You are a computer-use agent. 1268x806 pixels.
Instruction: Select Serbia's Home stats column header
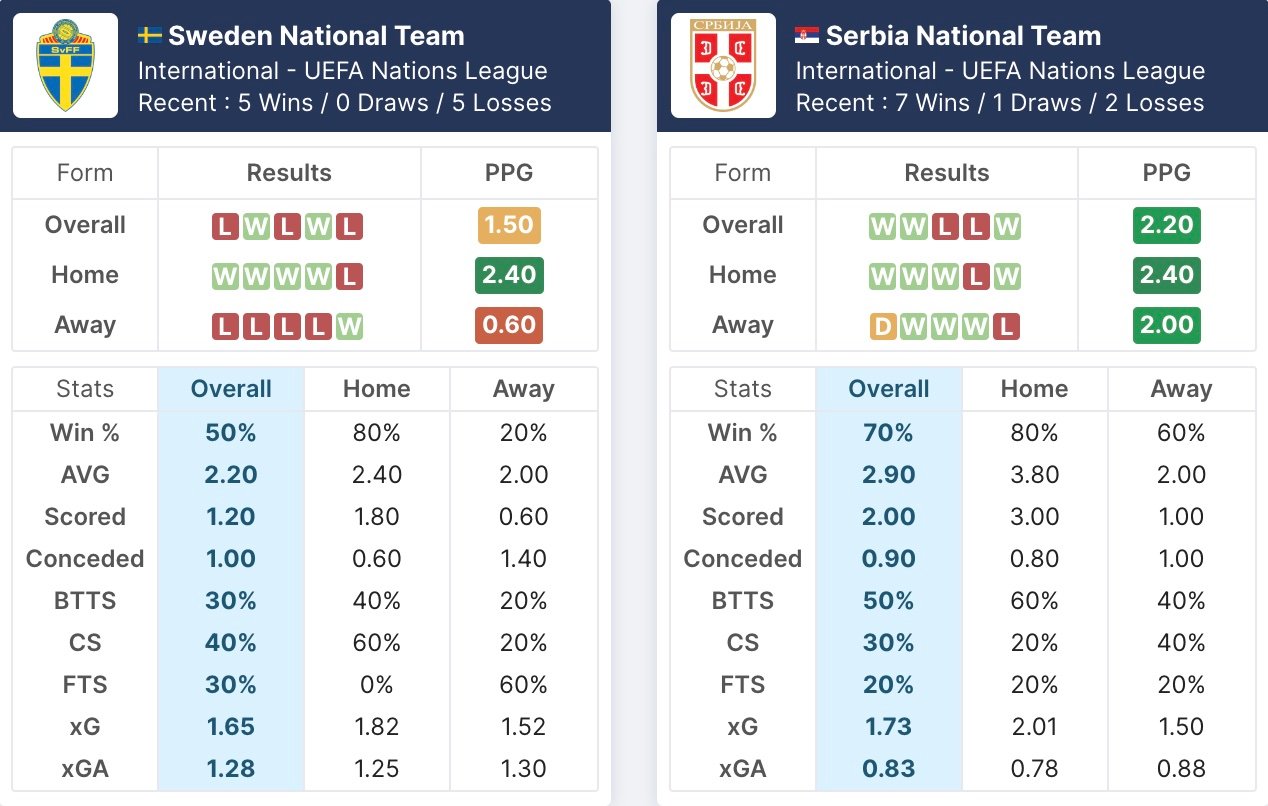(x=1034, y=389)
